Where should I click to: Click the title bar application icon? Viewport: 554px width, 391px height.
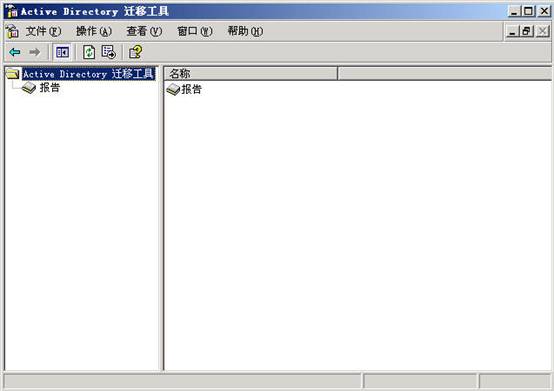pyautogui.click(x=12, y=11)
